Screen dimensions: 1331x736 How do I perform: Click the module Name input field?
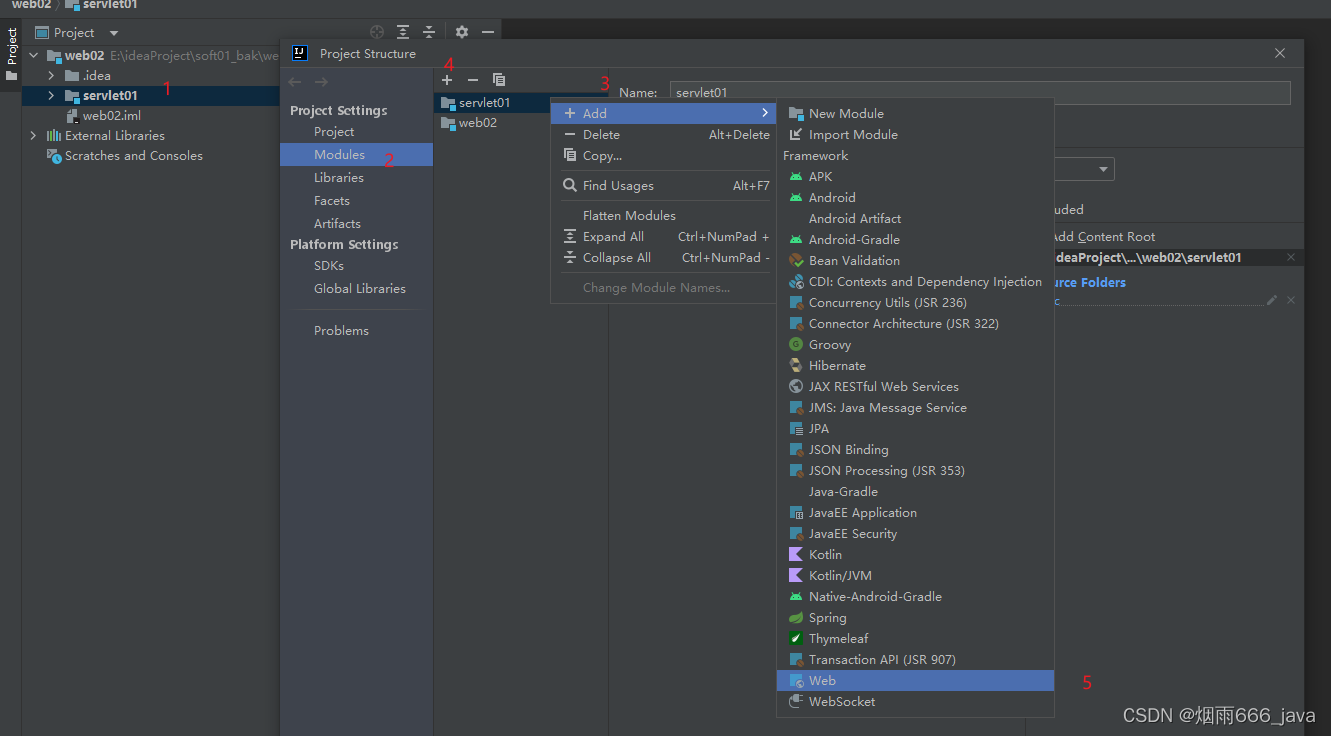(980, 92)
